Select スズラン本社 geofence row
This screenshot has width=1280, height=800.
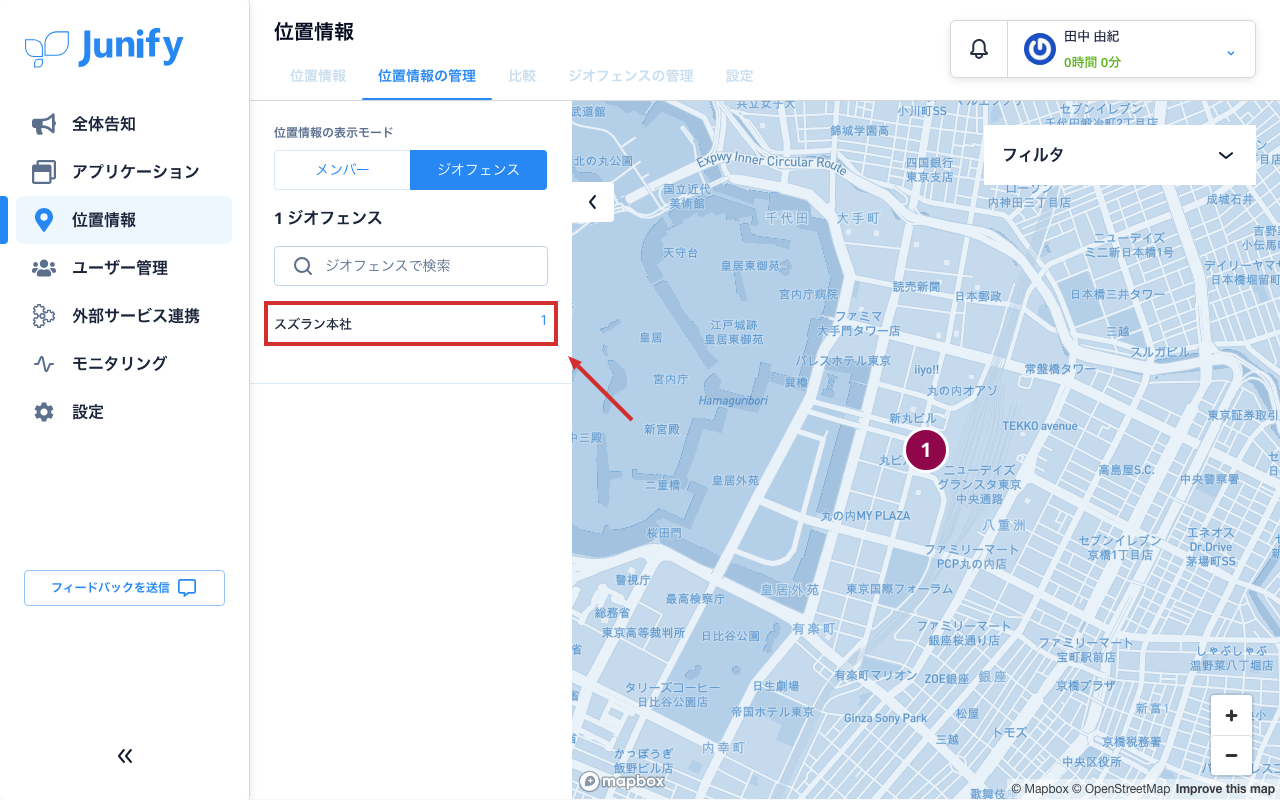tap(411, 324)
